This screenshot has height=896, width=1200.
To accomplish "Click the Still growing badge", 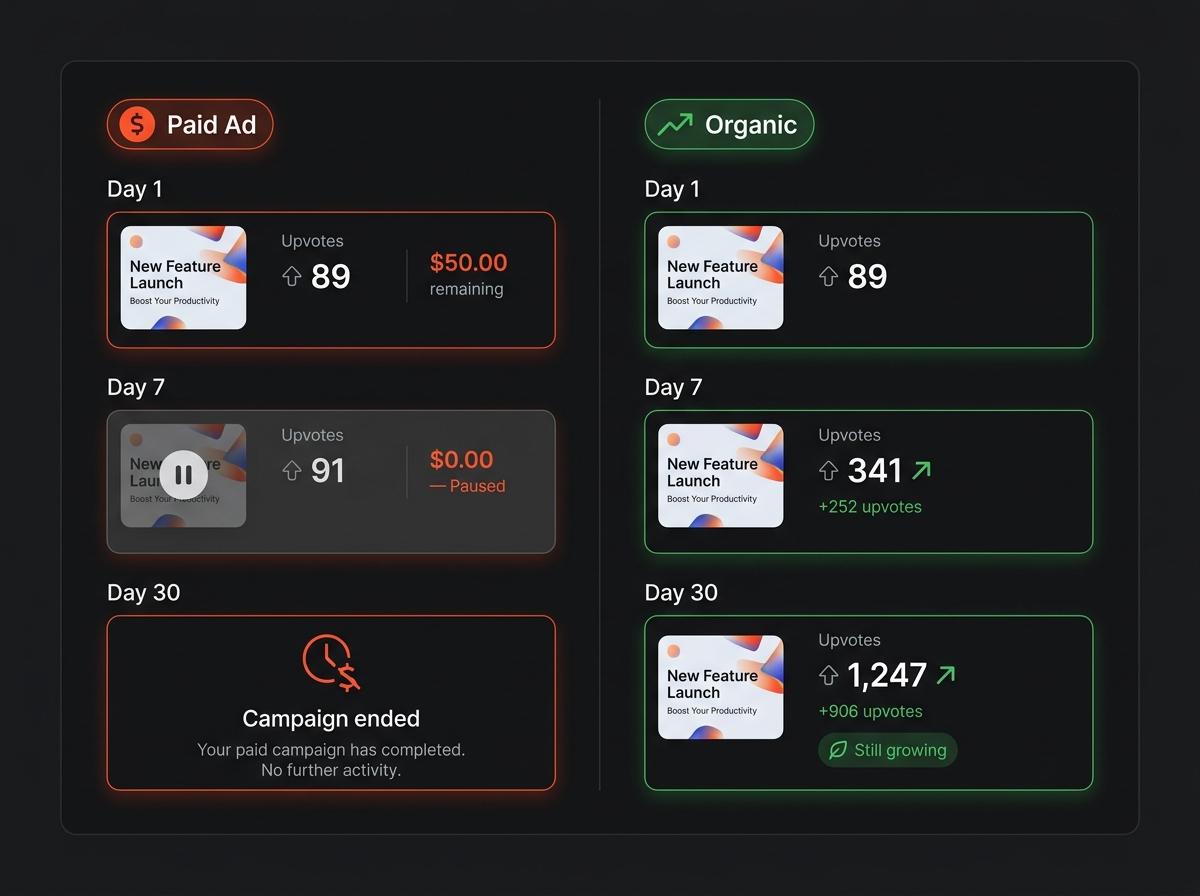I will (x=888, y=750).
